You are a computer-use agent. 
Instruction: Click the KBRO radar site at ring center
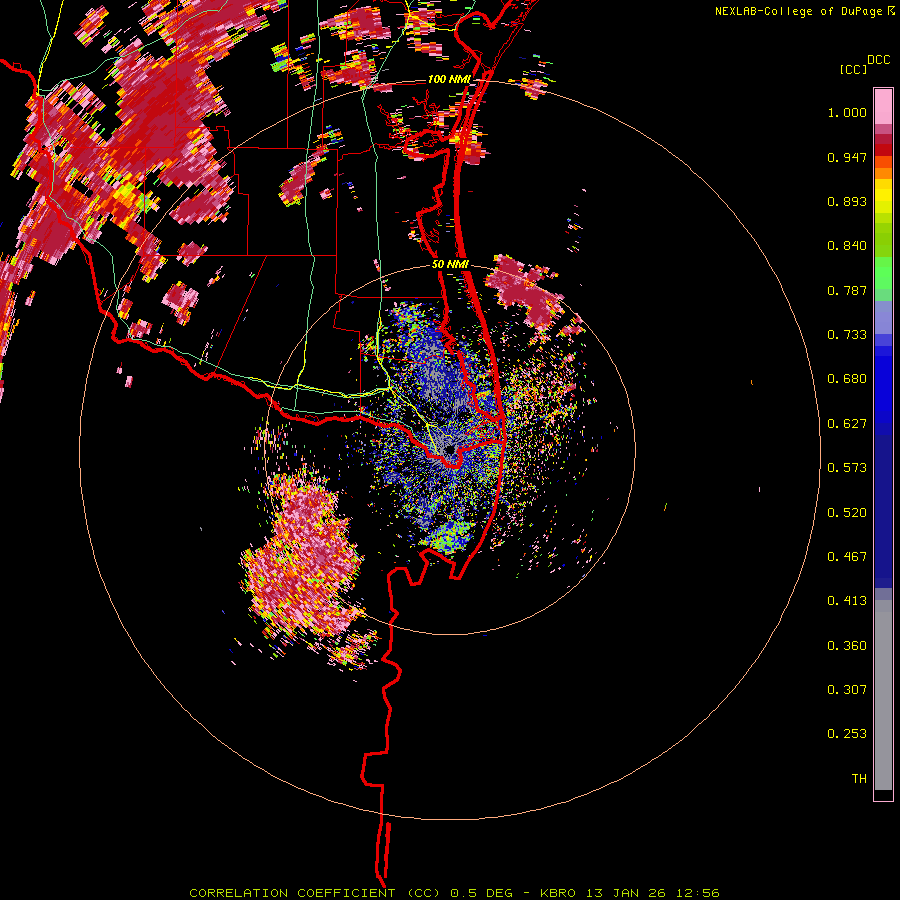[449, 450]
